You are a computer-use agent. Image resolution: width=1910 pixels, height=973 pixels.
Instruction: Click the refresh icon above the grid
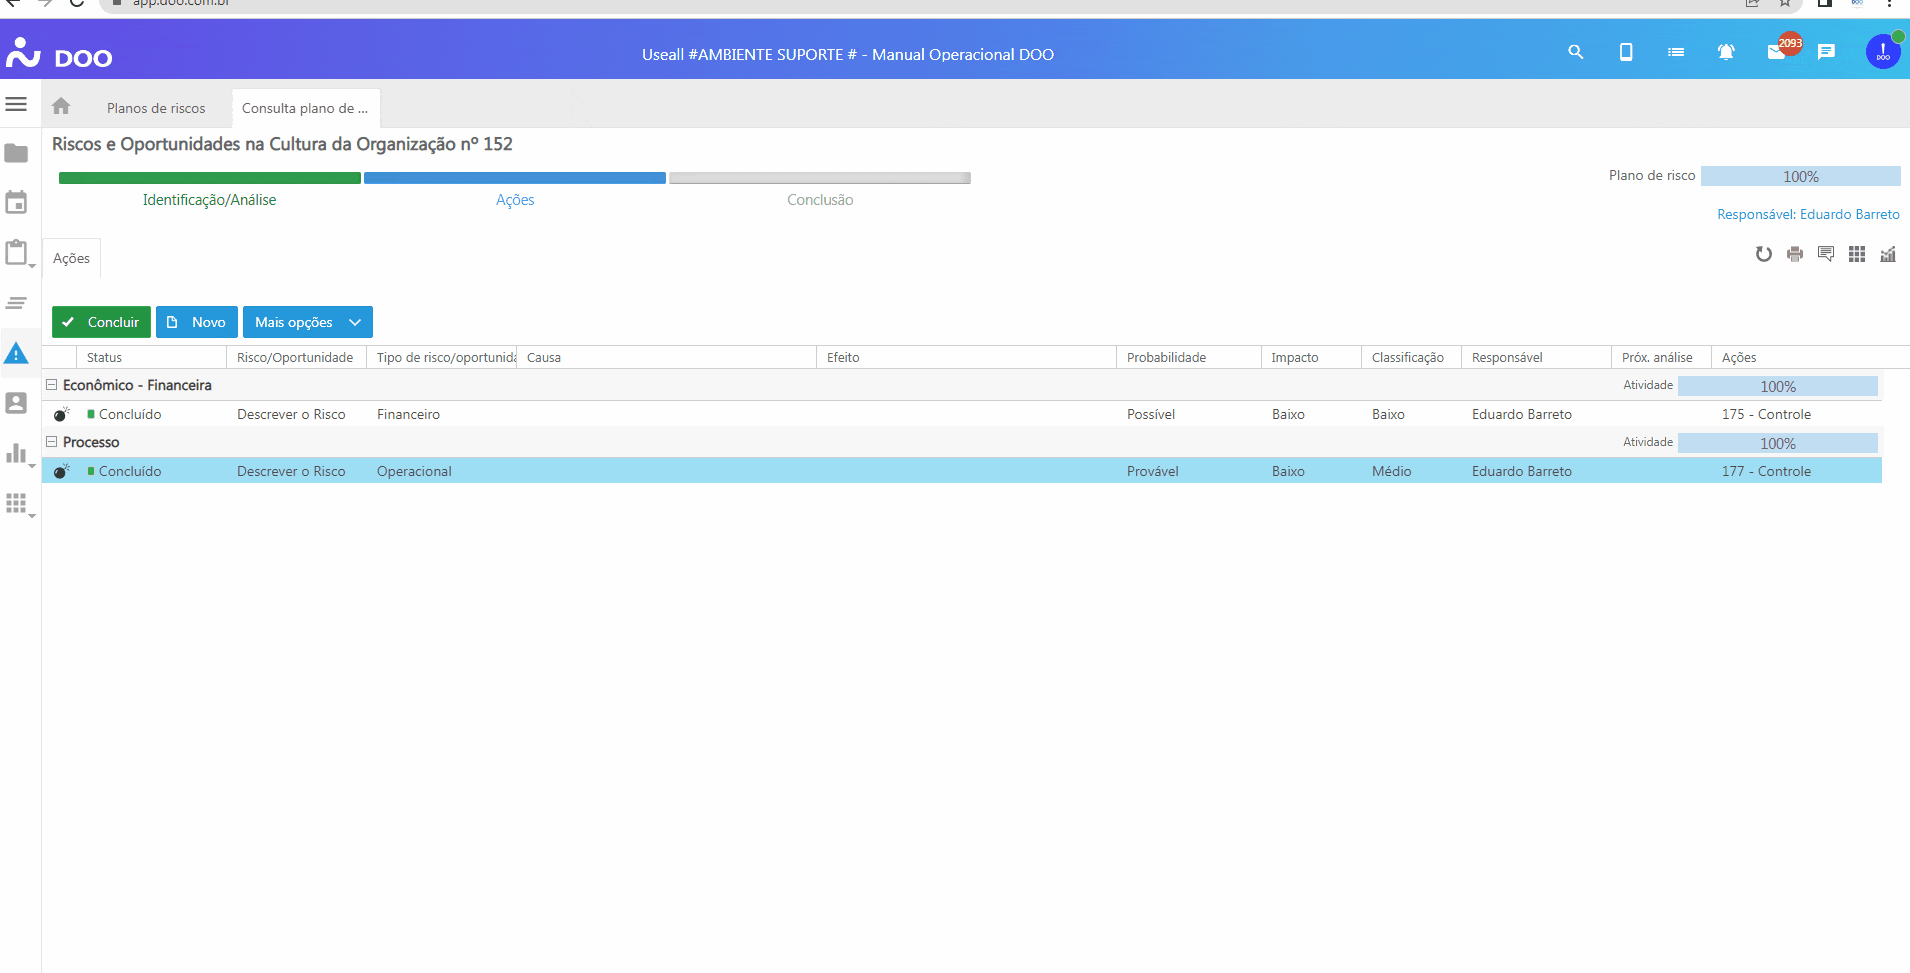pos(1763,254)
